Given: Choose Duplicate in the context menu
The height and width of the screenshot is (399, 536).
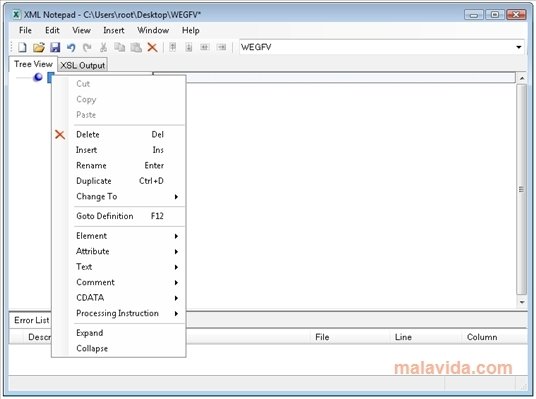Looking at the screenshot, I should (118, 181).
